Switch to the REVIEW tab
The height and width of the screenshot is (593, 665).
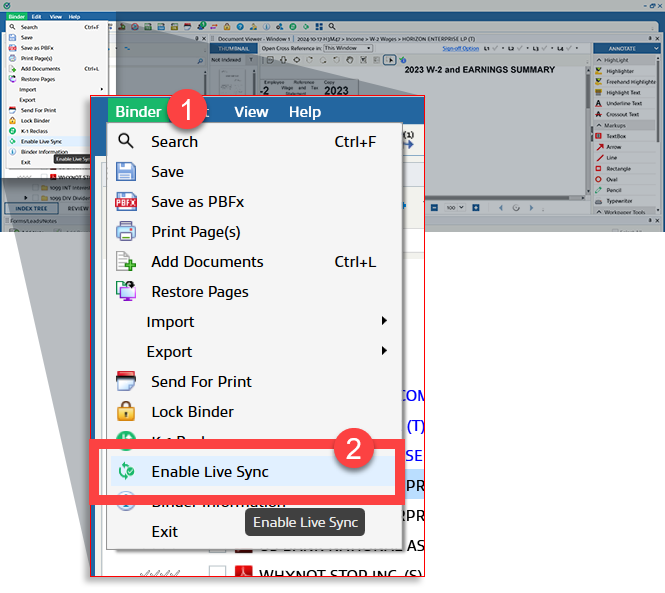[78, 208]
